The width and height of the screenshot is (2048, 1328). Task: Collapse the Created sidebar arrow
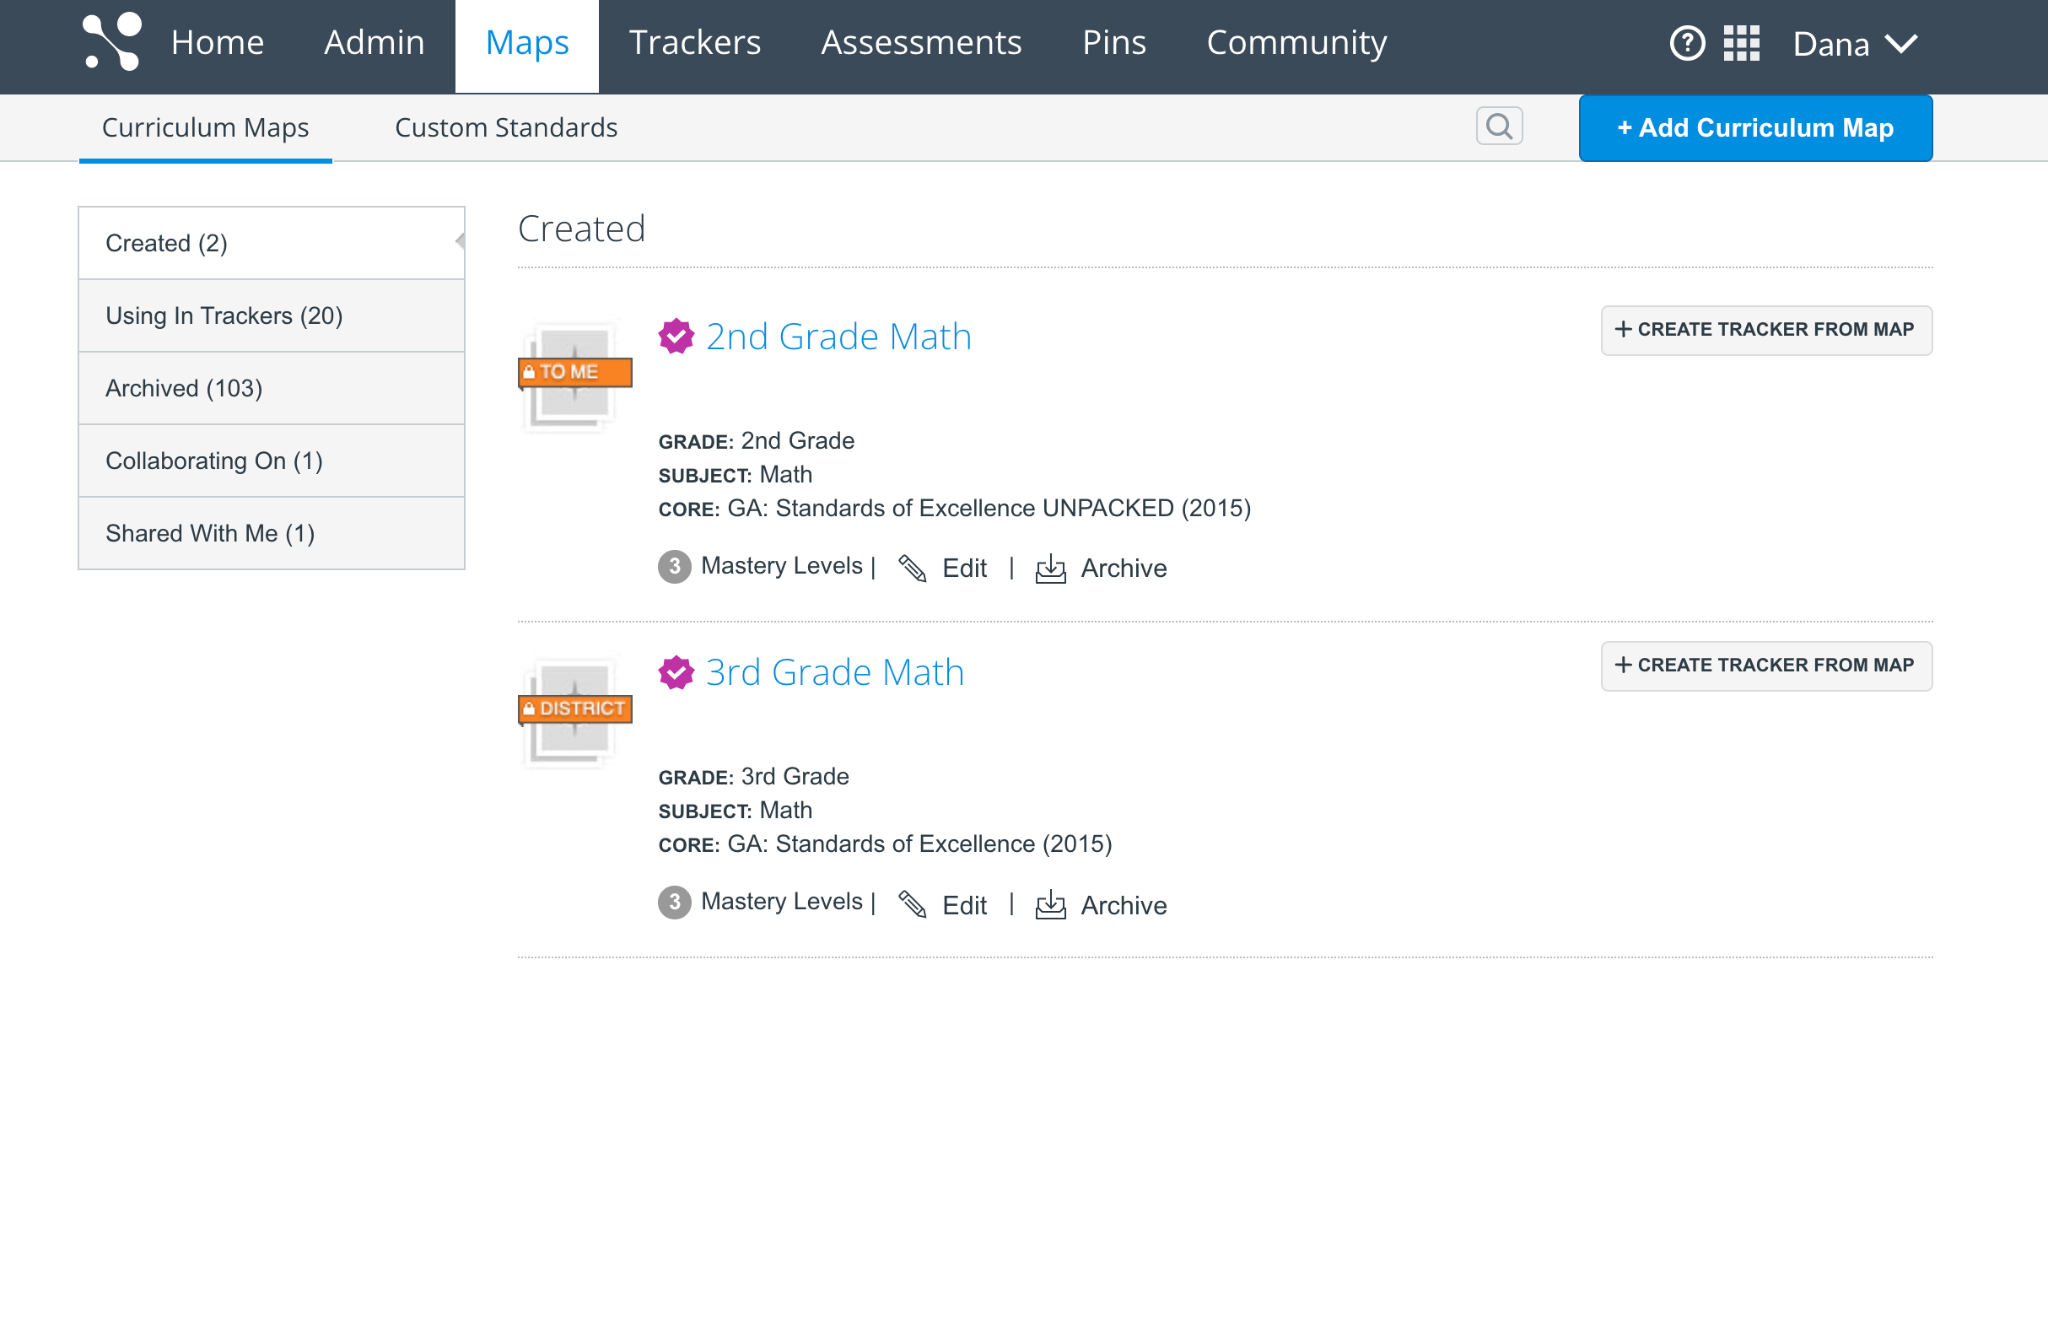click(x=459, y=241)
